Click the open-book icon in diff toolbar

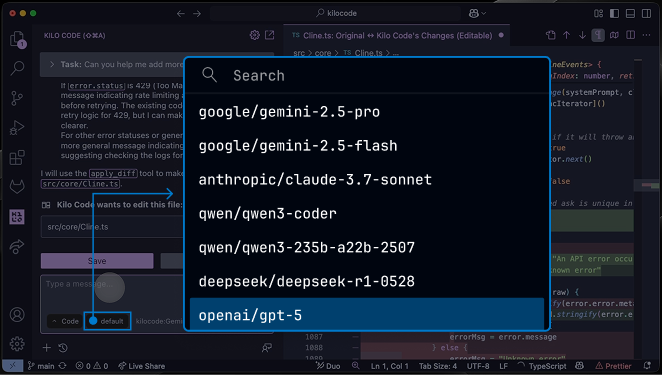click(614, 35)
